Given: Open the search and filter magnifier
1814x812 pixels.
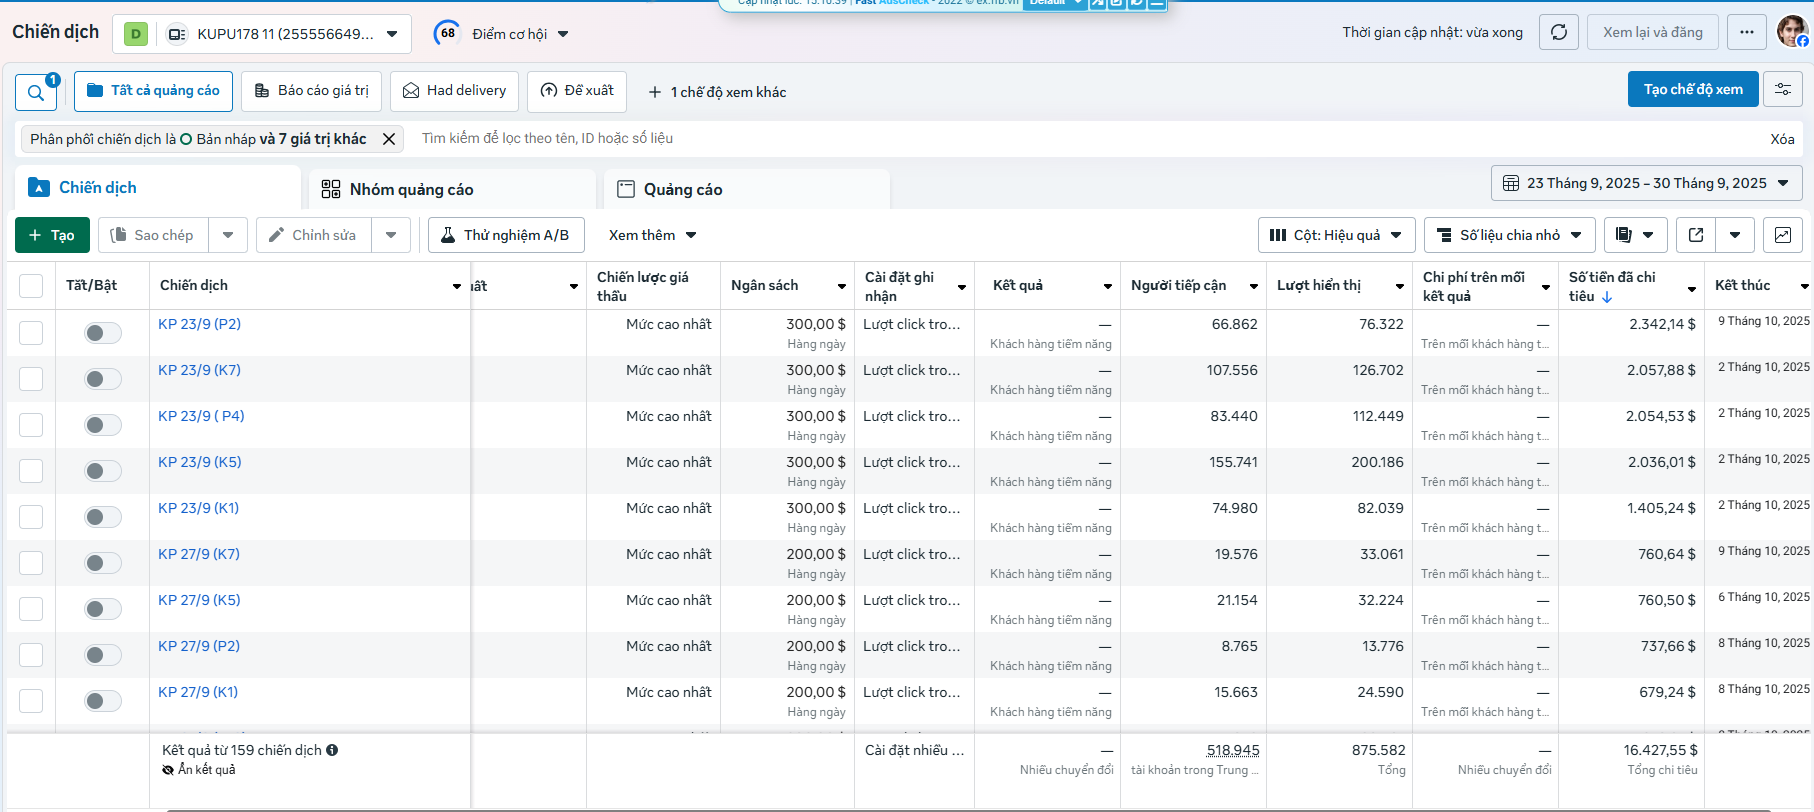Looking at the screenshot, I should [x=35, y=92].
